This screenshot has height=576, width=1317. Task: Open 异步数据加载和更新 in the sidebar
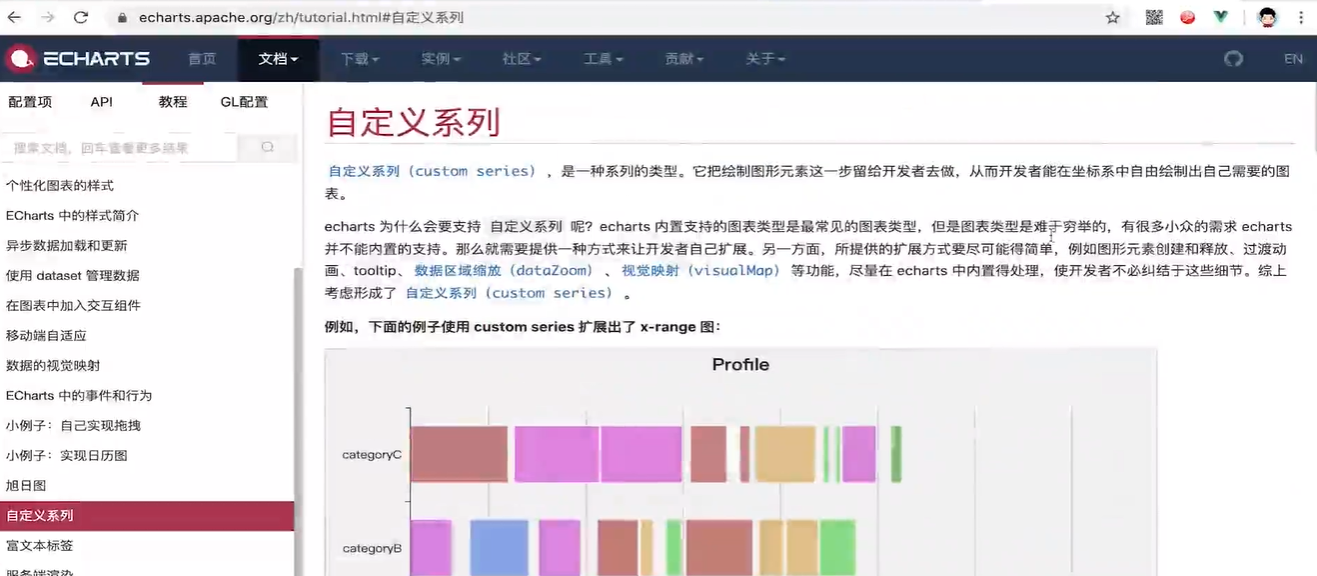[66, 246]
